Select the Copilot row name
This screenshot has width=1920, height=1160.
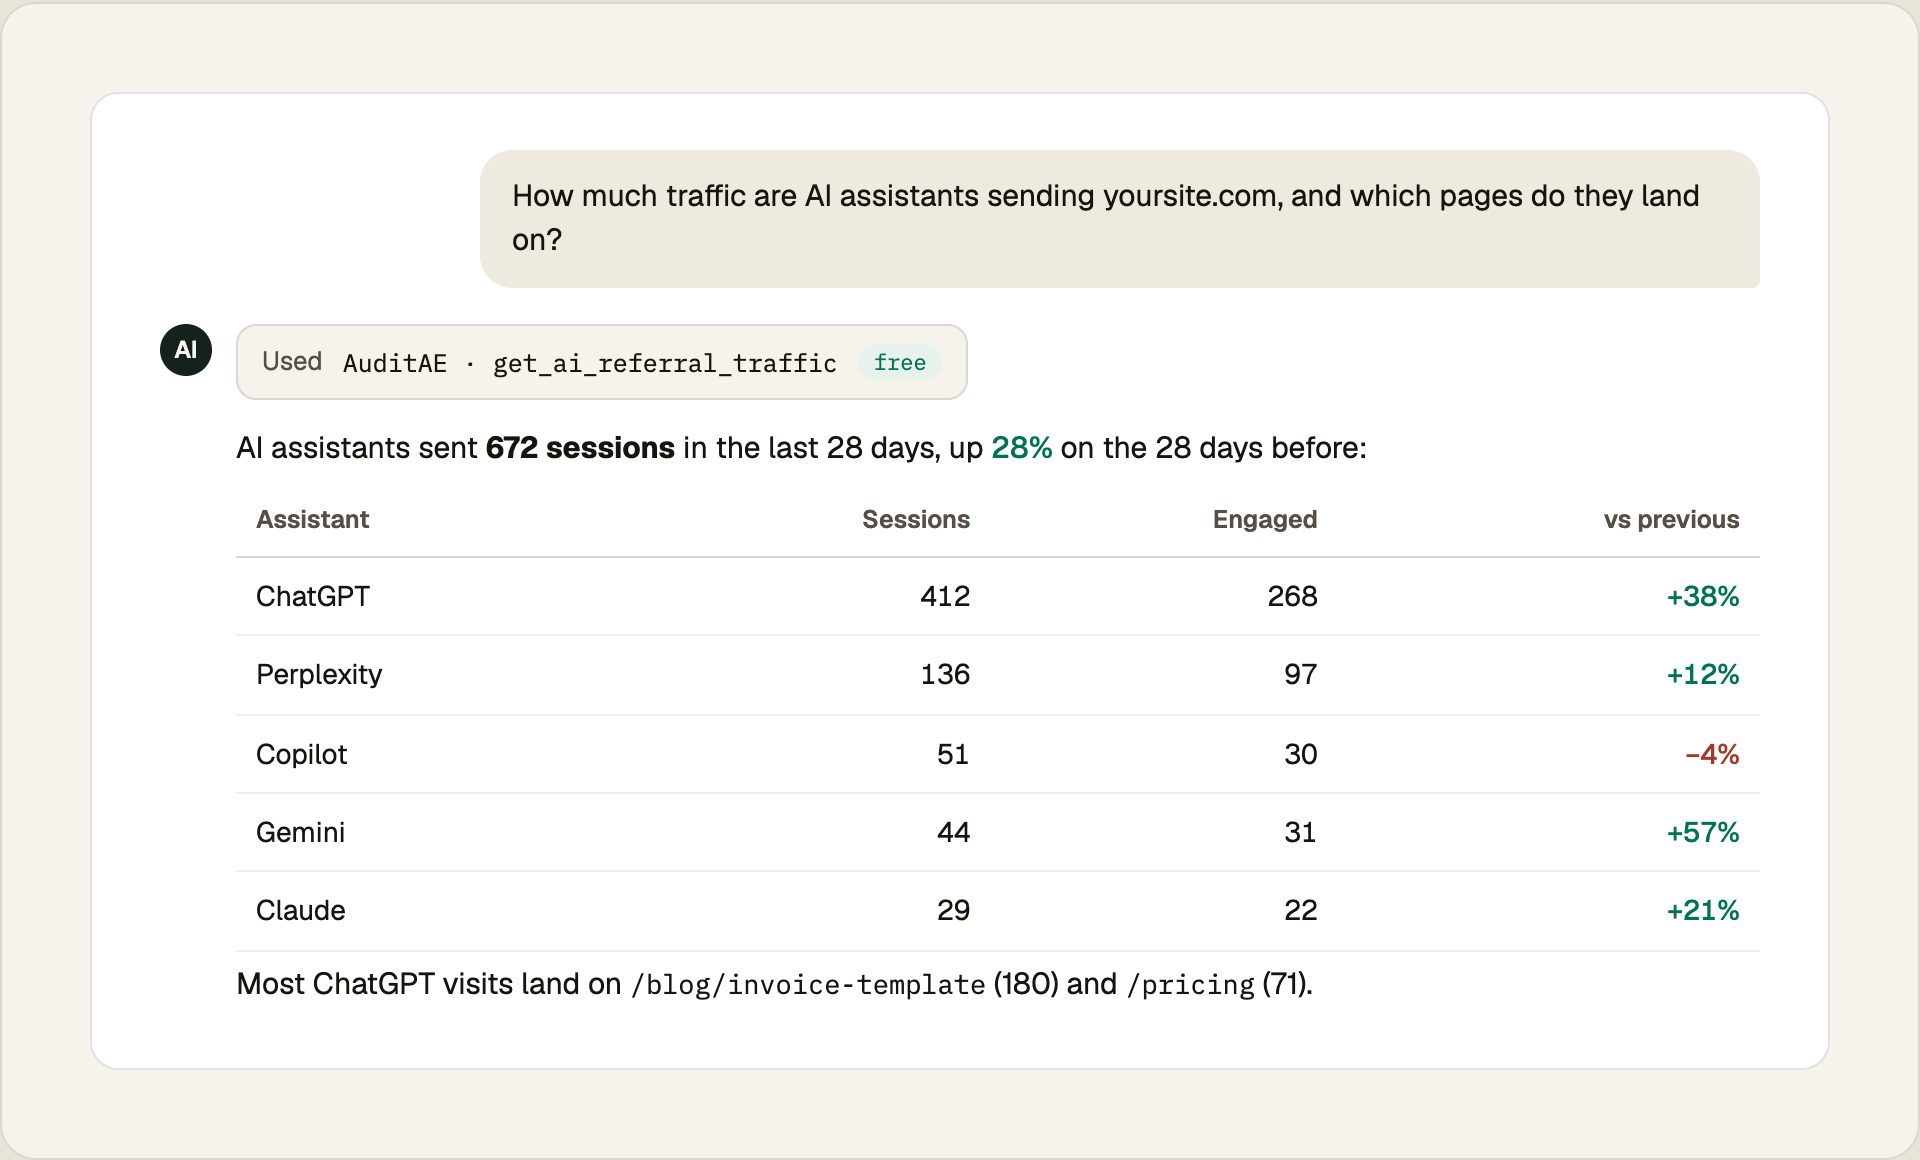point(302,755)
